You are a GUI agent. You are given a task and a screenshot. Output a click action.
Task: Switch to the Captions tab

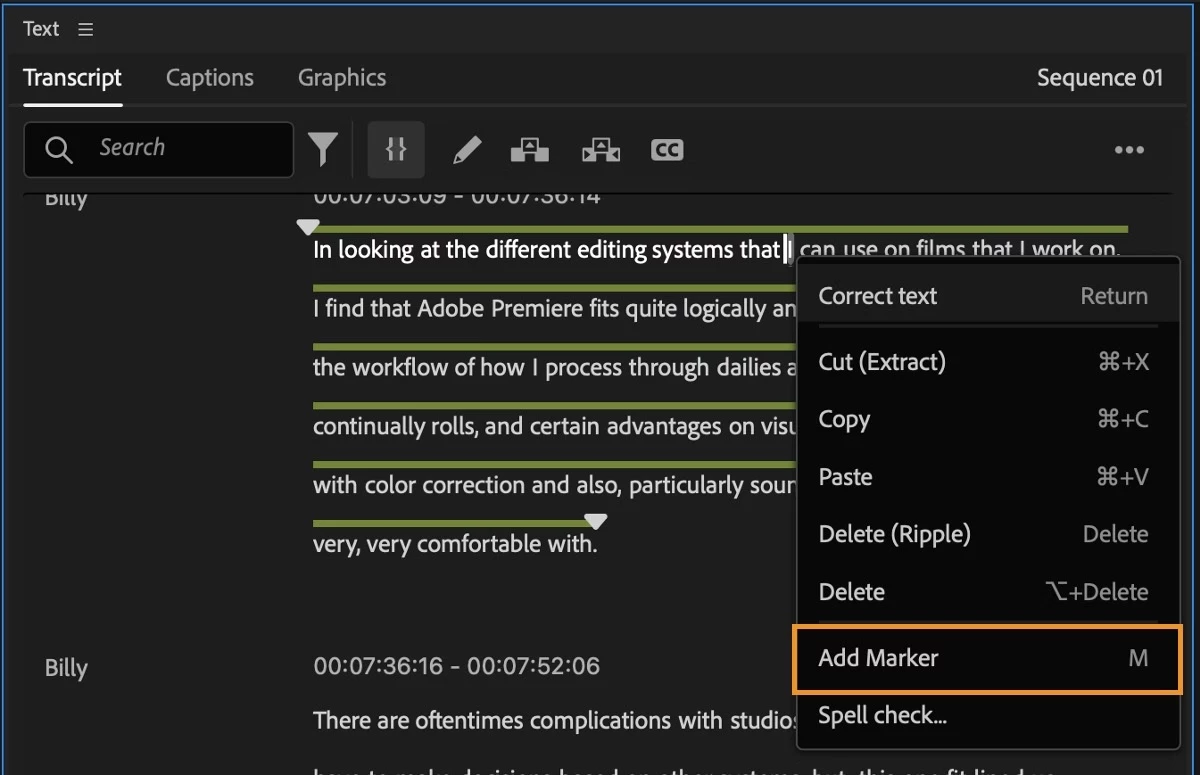(210, 78)
